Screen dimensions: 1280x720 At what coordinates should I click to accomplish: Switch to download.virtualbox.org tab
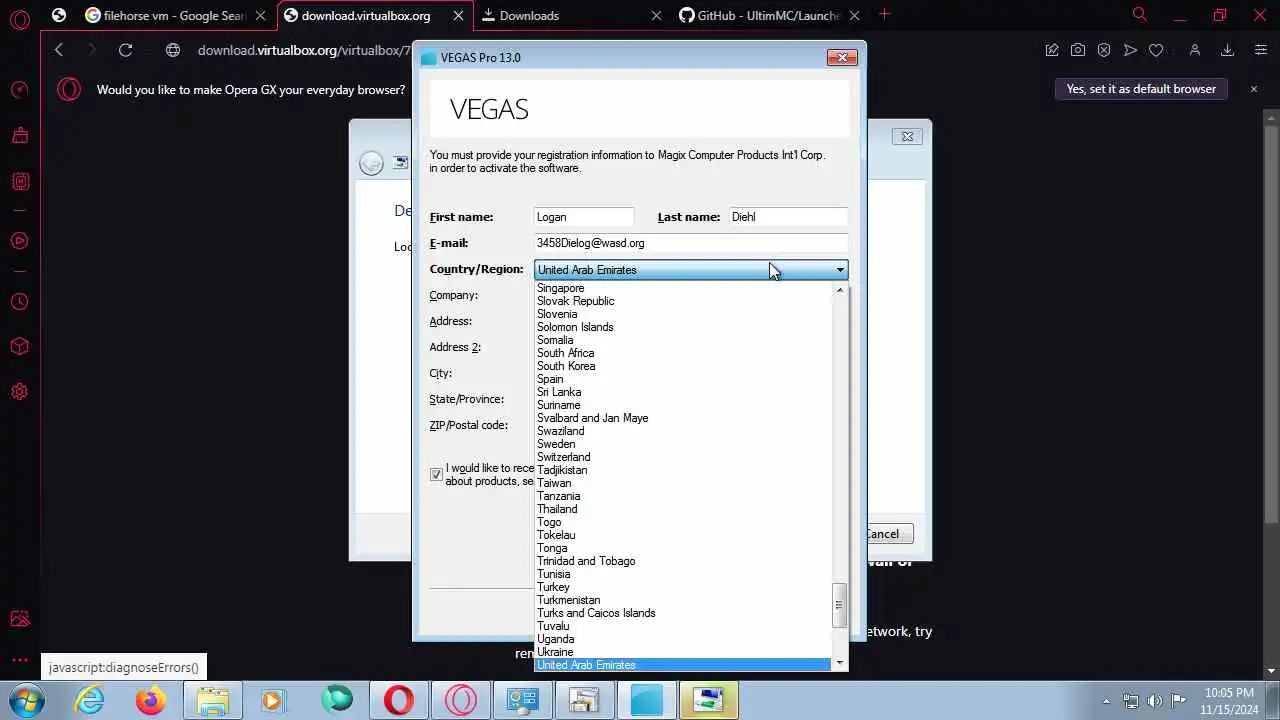373,15
